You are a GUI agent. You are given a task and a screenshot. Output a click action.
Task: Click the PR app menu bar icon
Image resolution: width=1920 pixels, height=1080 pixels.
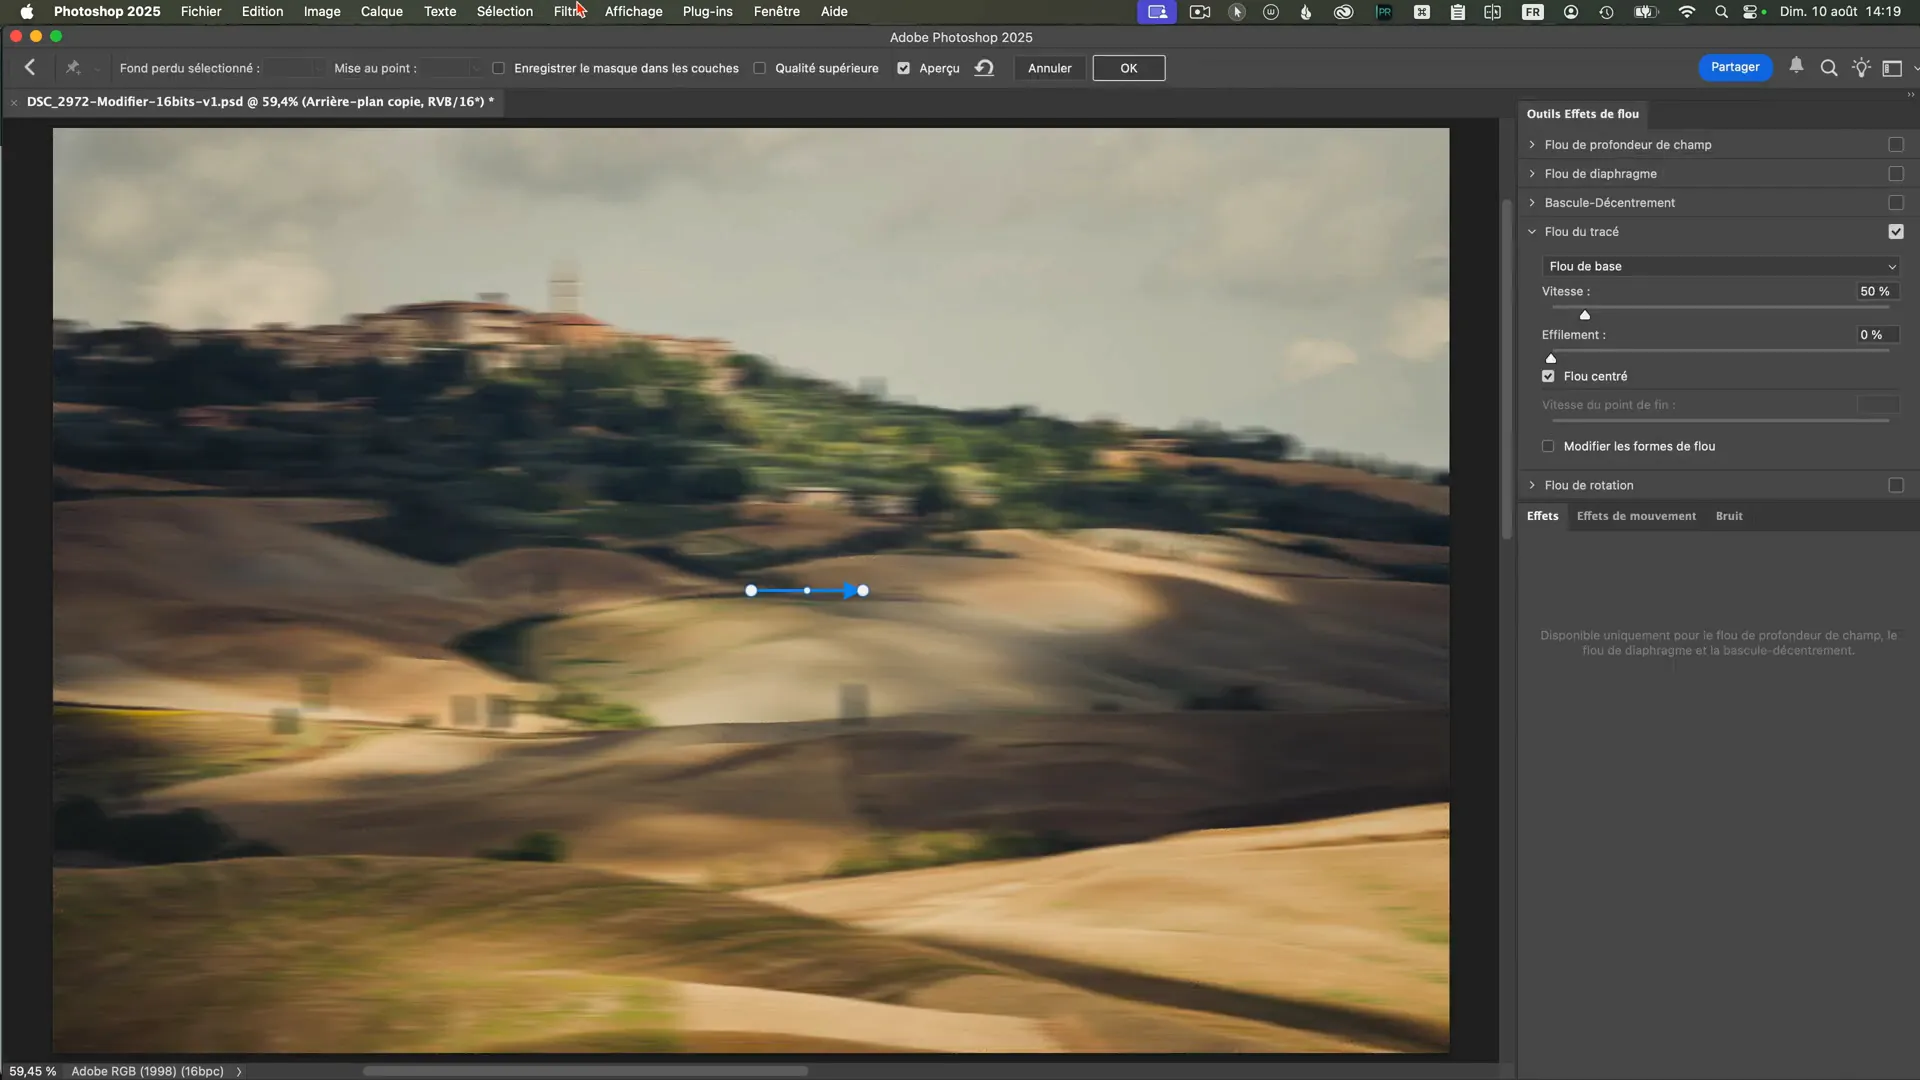click(x=1383, y=11)
